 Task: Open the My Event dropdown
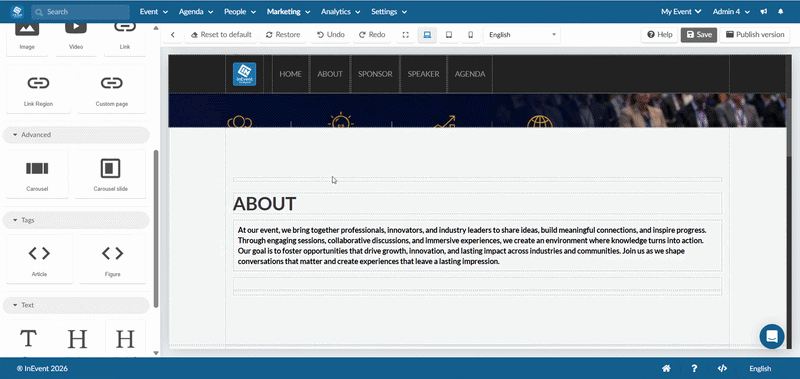[x=681, y=12]
